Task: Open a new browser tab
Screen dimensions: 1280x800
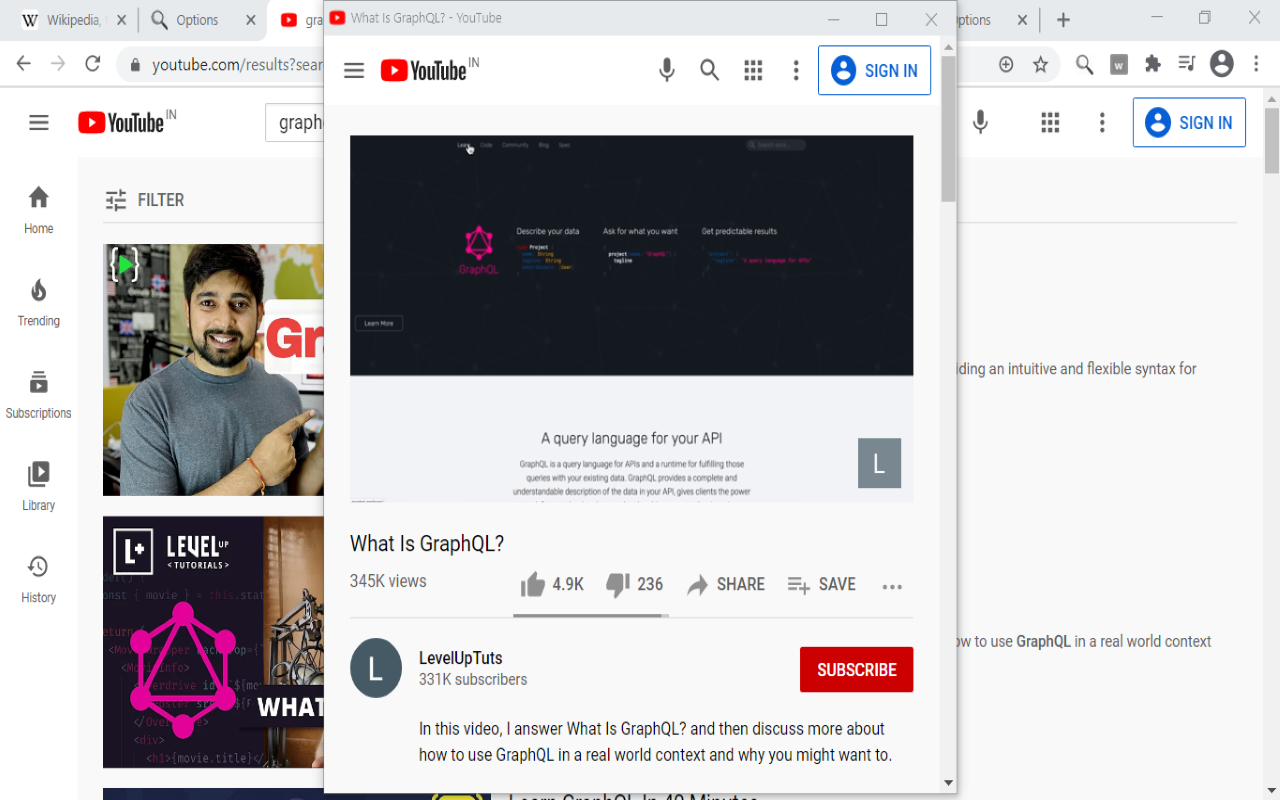Action: pos(1063,20)
